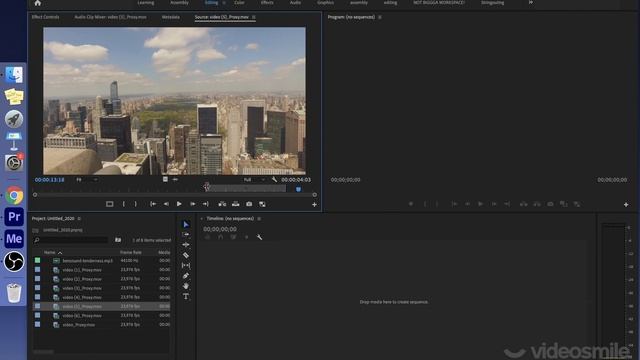Click blue marker on Source time ruler
Image resolution: width=640 pixels, height=360 pixels.
click(x=298, y=189)
